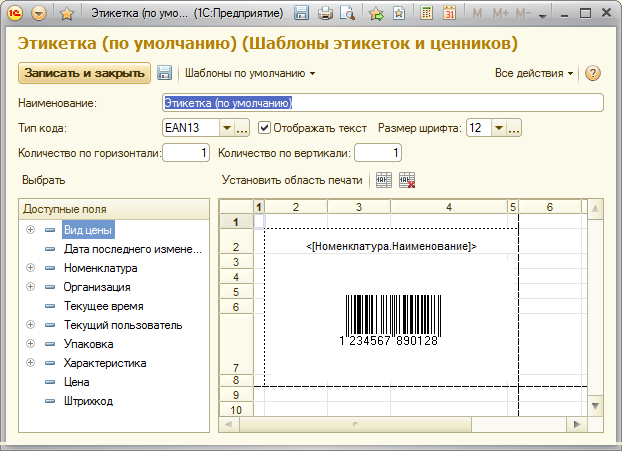The image size is (622, 451).
Task: Select spreadsheet row header 7
Action: pyautogui.click(x=236, y=344)
